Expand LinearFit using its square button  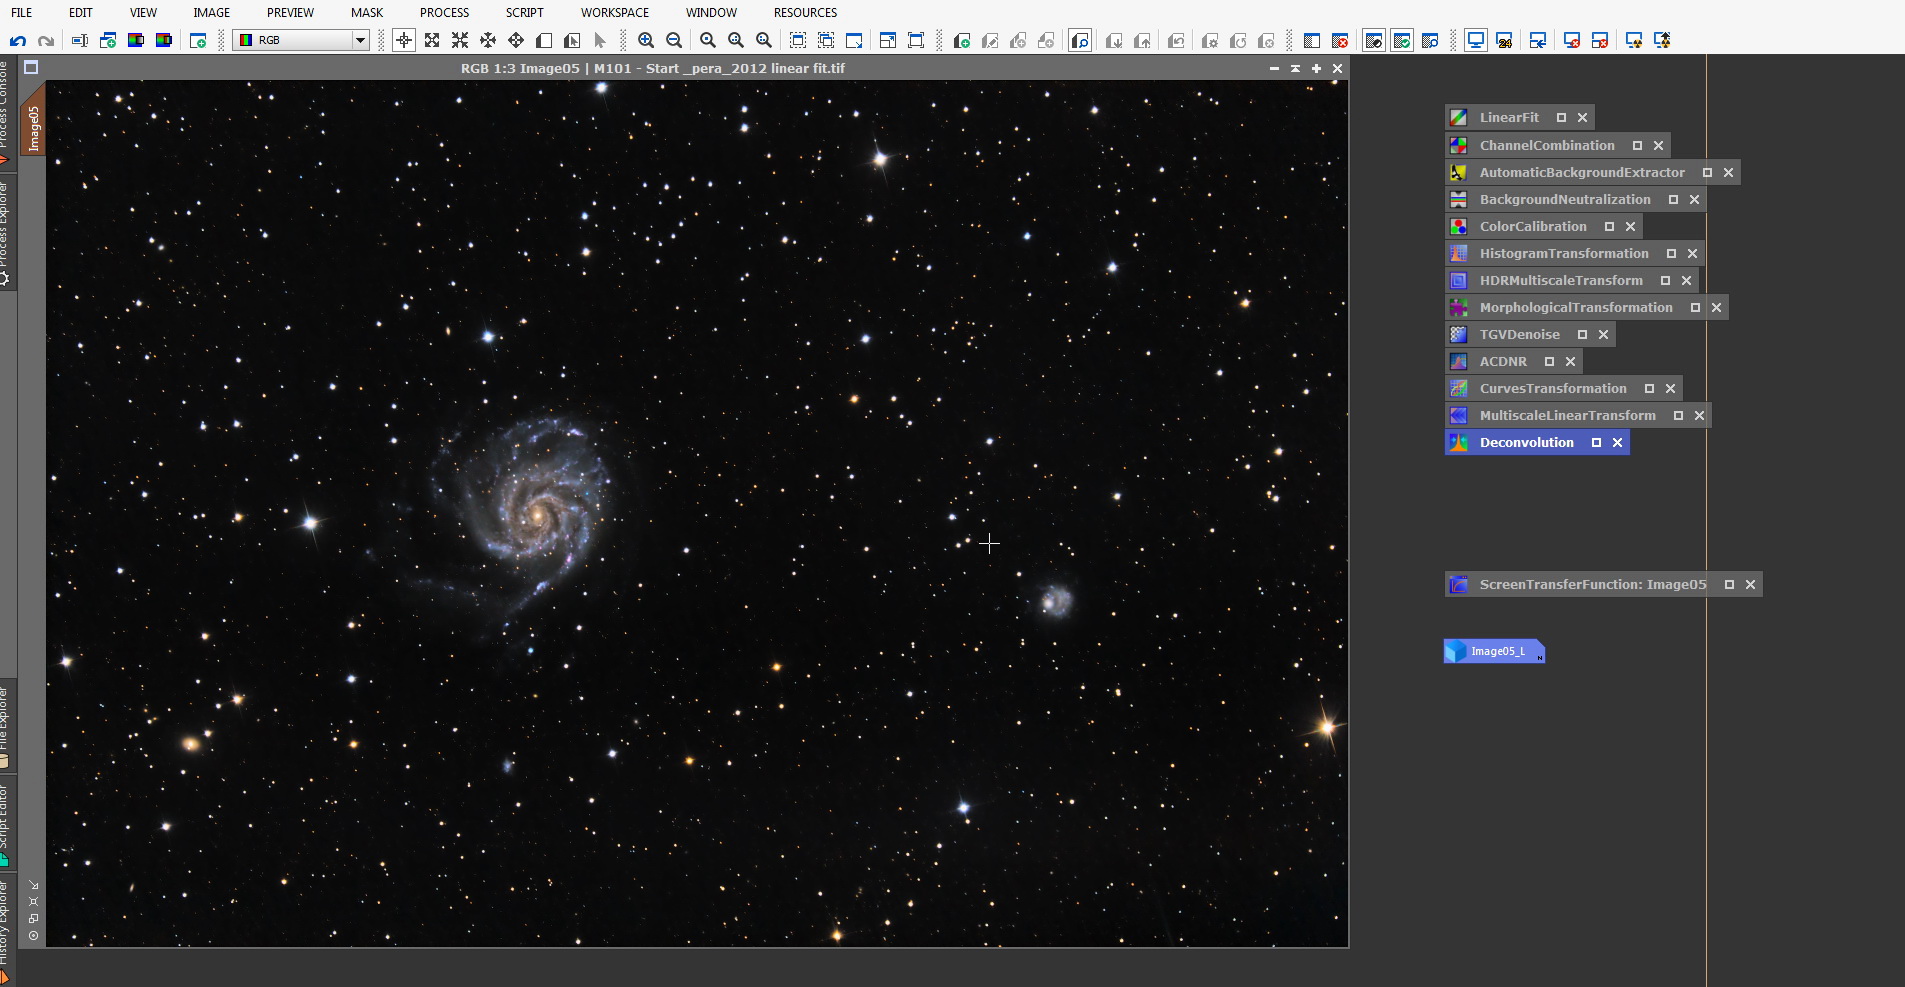[x=1561, y=117]
